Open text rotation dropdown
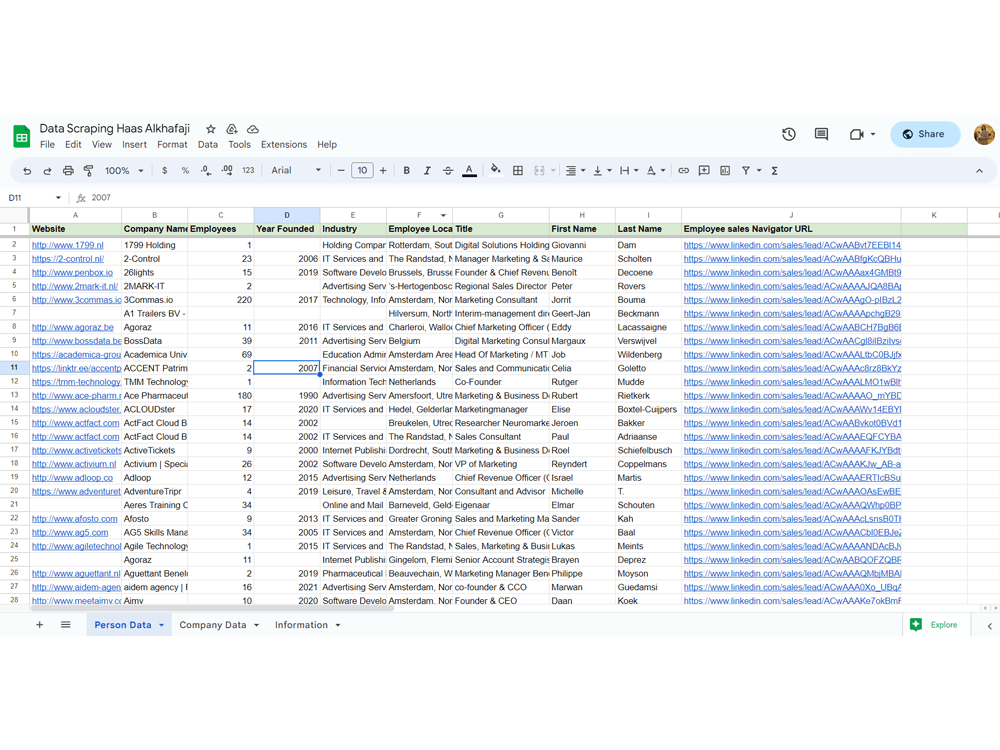 pos(656,171)
